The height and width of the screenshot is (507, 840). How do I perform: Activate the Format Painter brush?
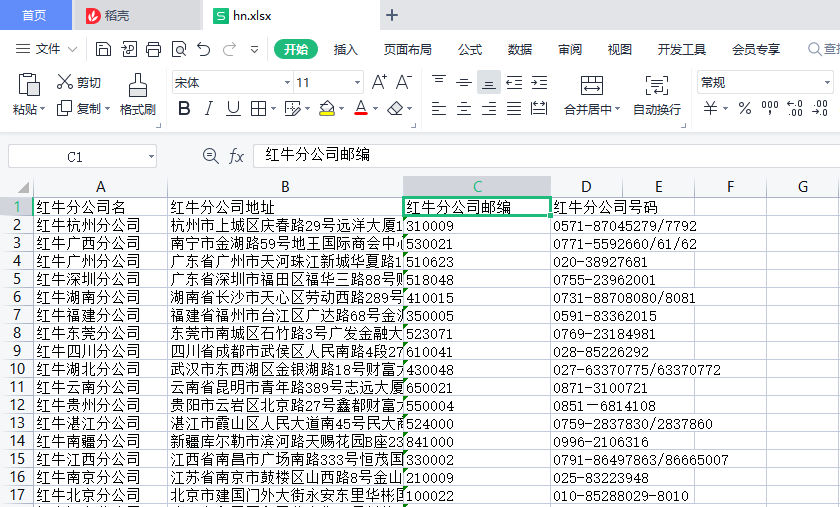click(x=138, y=94)
